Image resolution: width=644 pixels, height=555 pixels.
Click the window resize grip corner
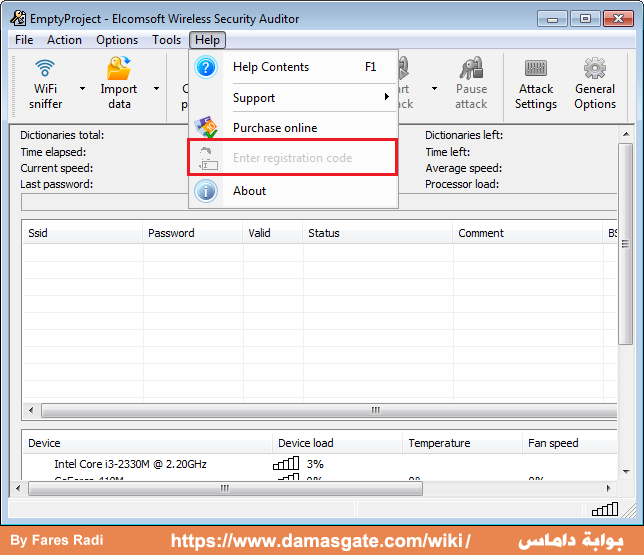pyautogui.click(x=628, y=511)
